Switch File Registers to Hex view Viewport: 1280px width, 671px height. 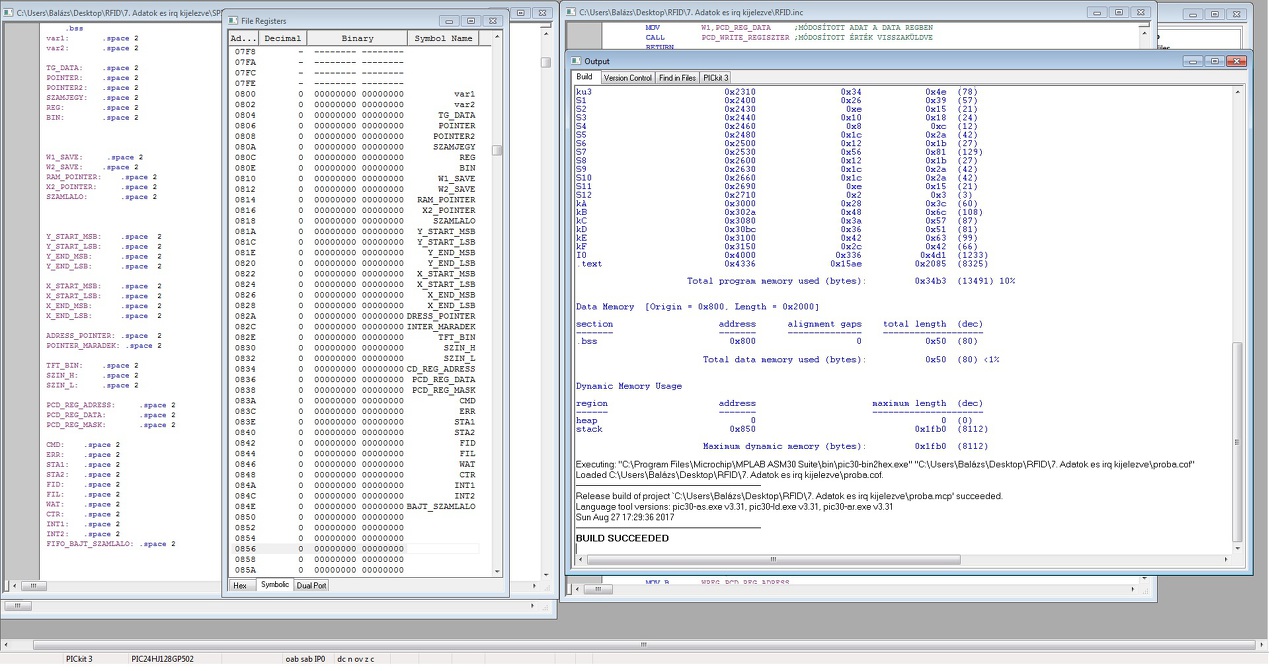coord(240,585)
